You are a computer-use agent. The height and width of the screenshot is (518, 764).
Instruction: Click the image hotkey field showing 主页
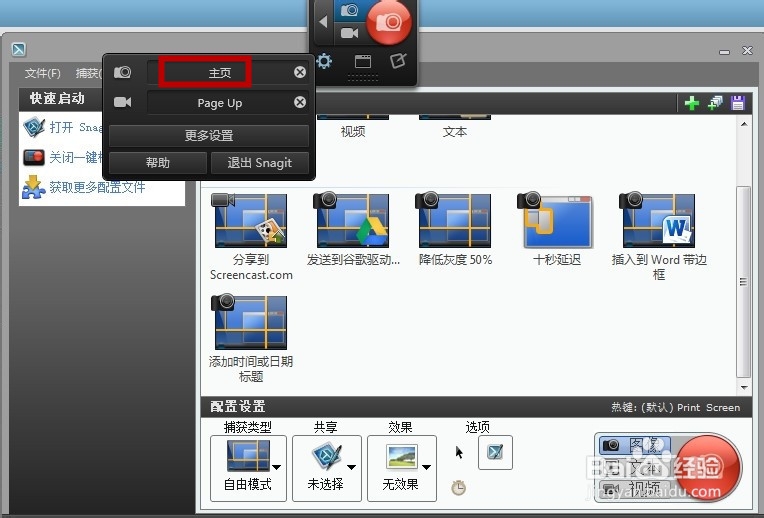[x=220, y=73]
